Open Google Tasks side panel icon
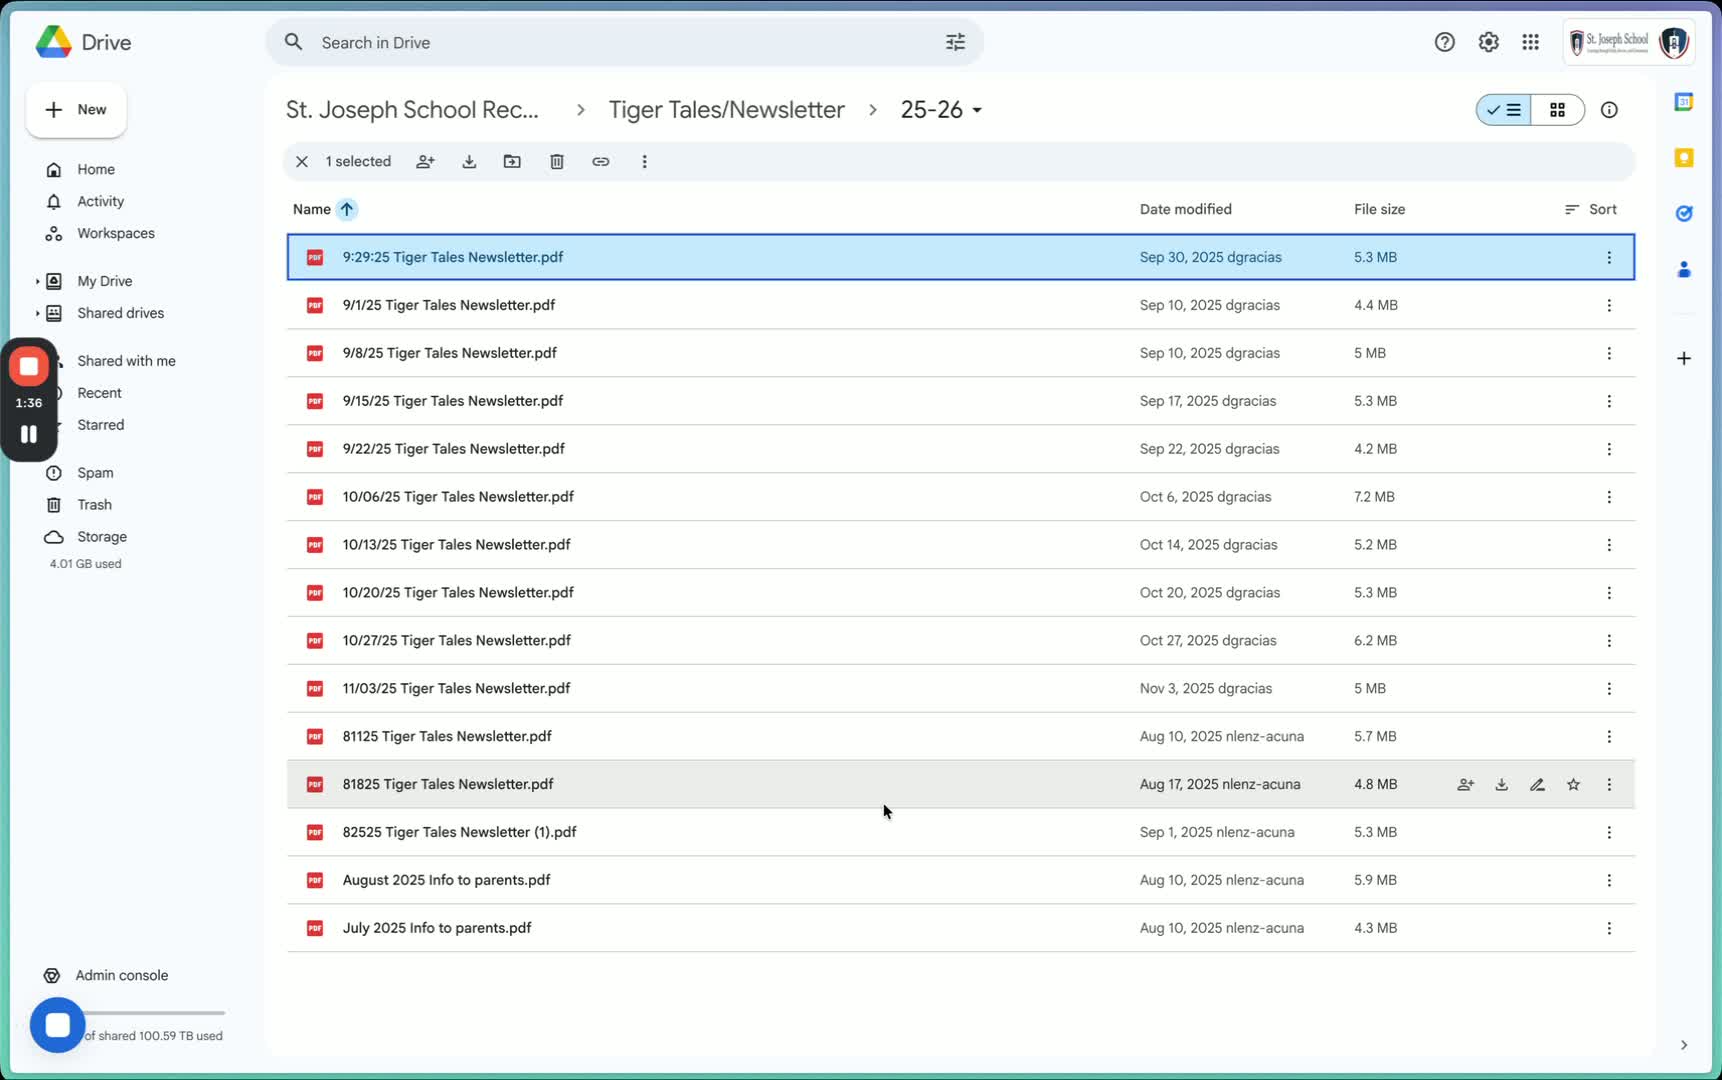 (1684, 213)
